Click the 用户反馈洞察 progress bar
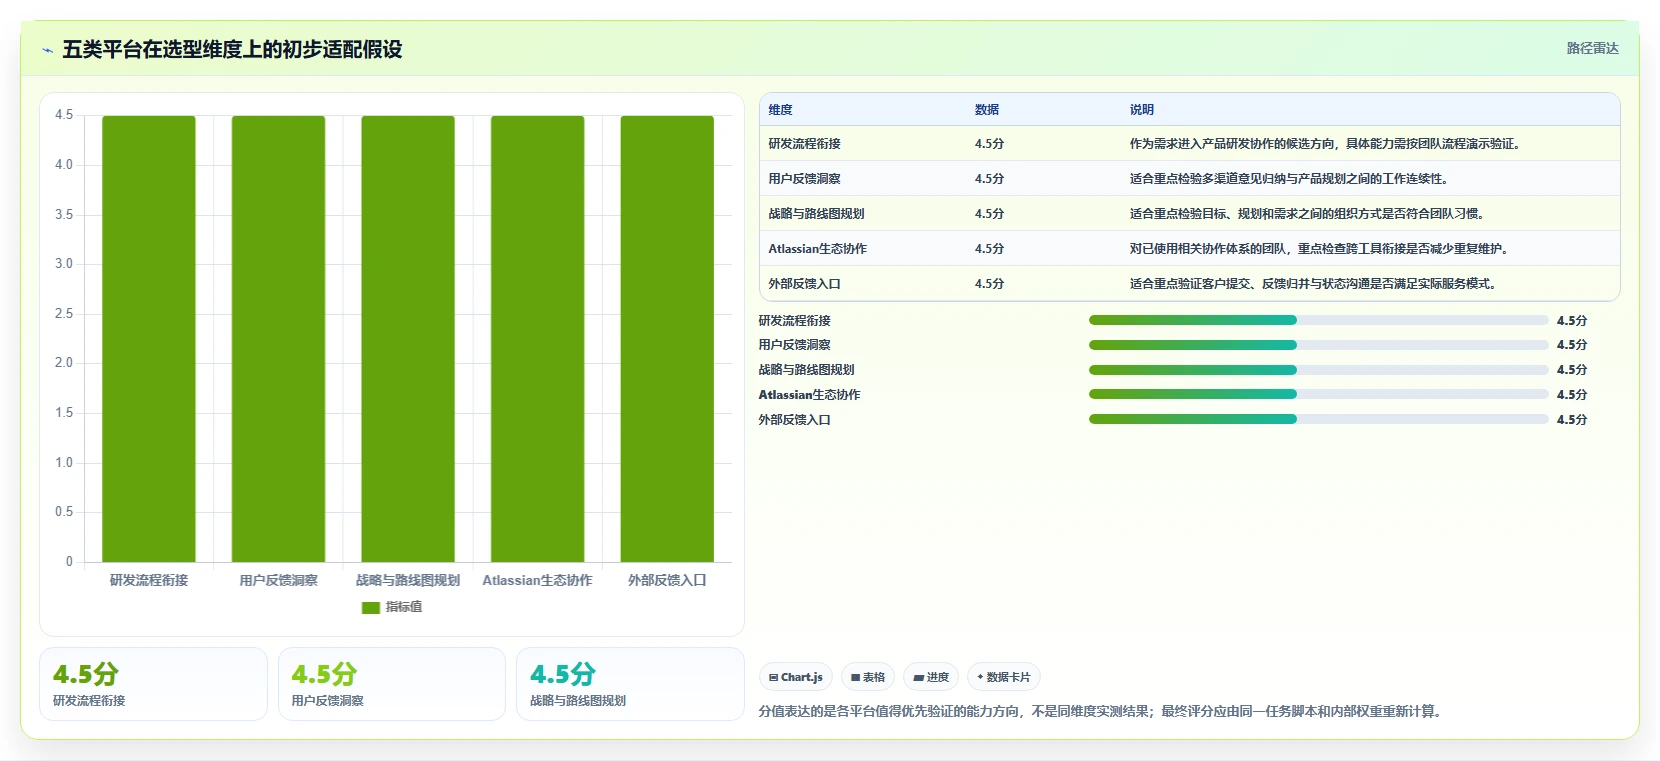Viewport: 1660px width, 761px height. point(1318,345)
